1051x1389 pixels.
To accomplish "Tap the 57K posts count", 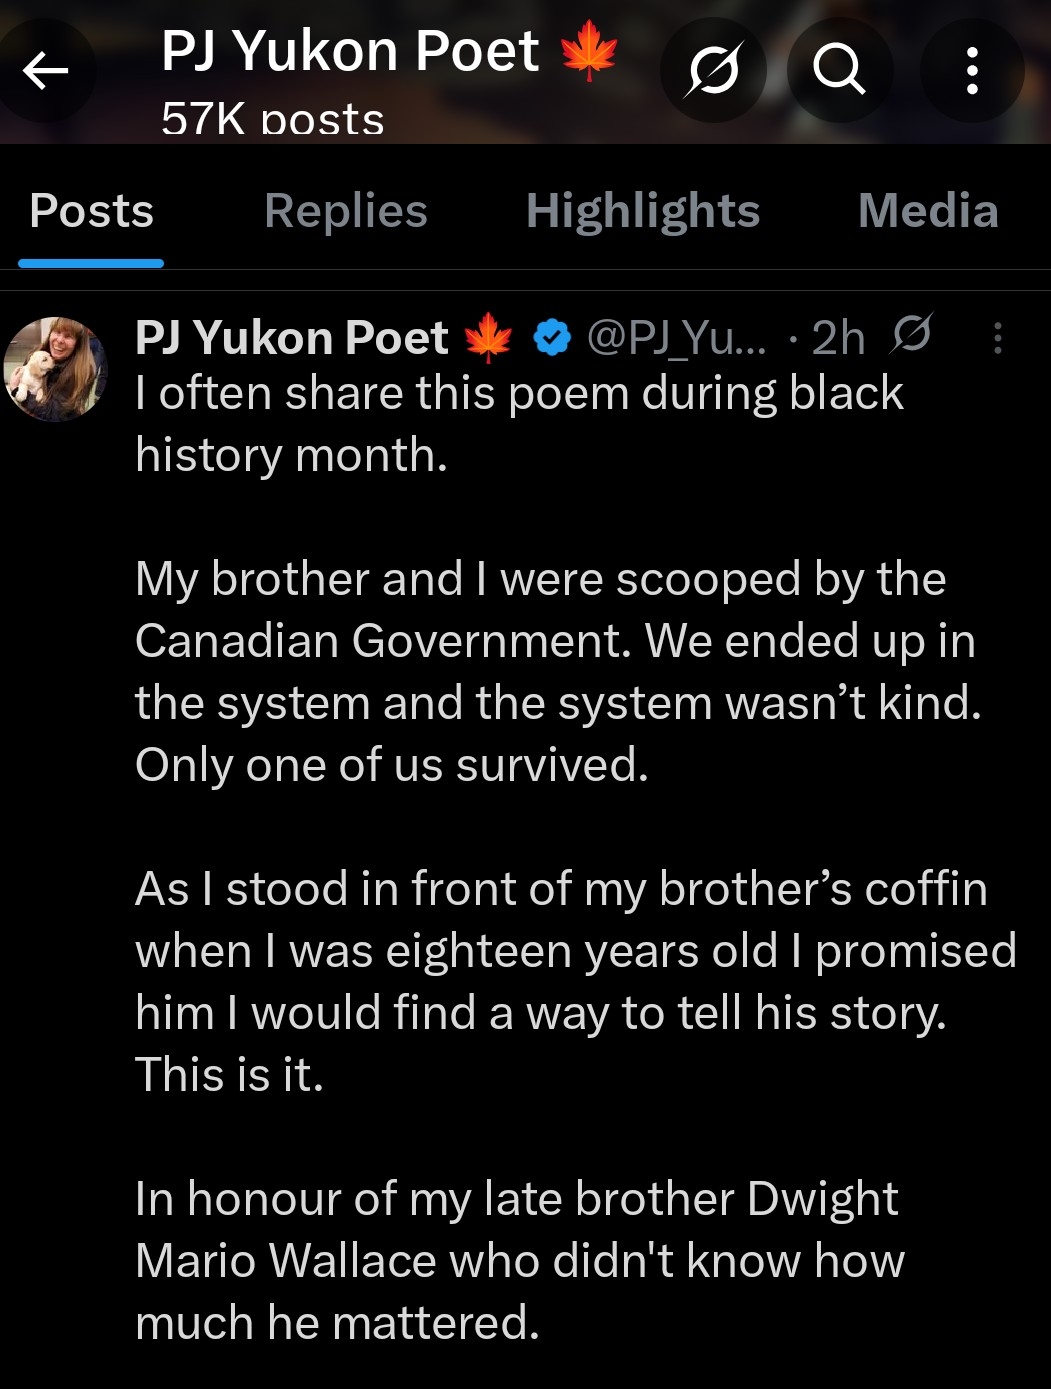I will (x=272, y=120).
